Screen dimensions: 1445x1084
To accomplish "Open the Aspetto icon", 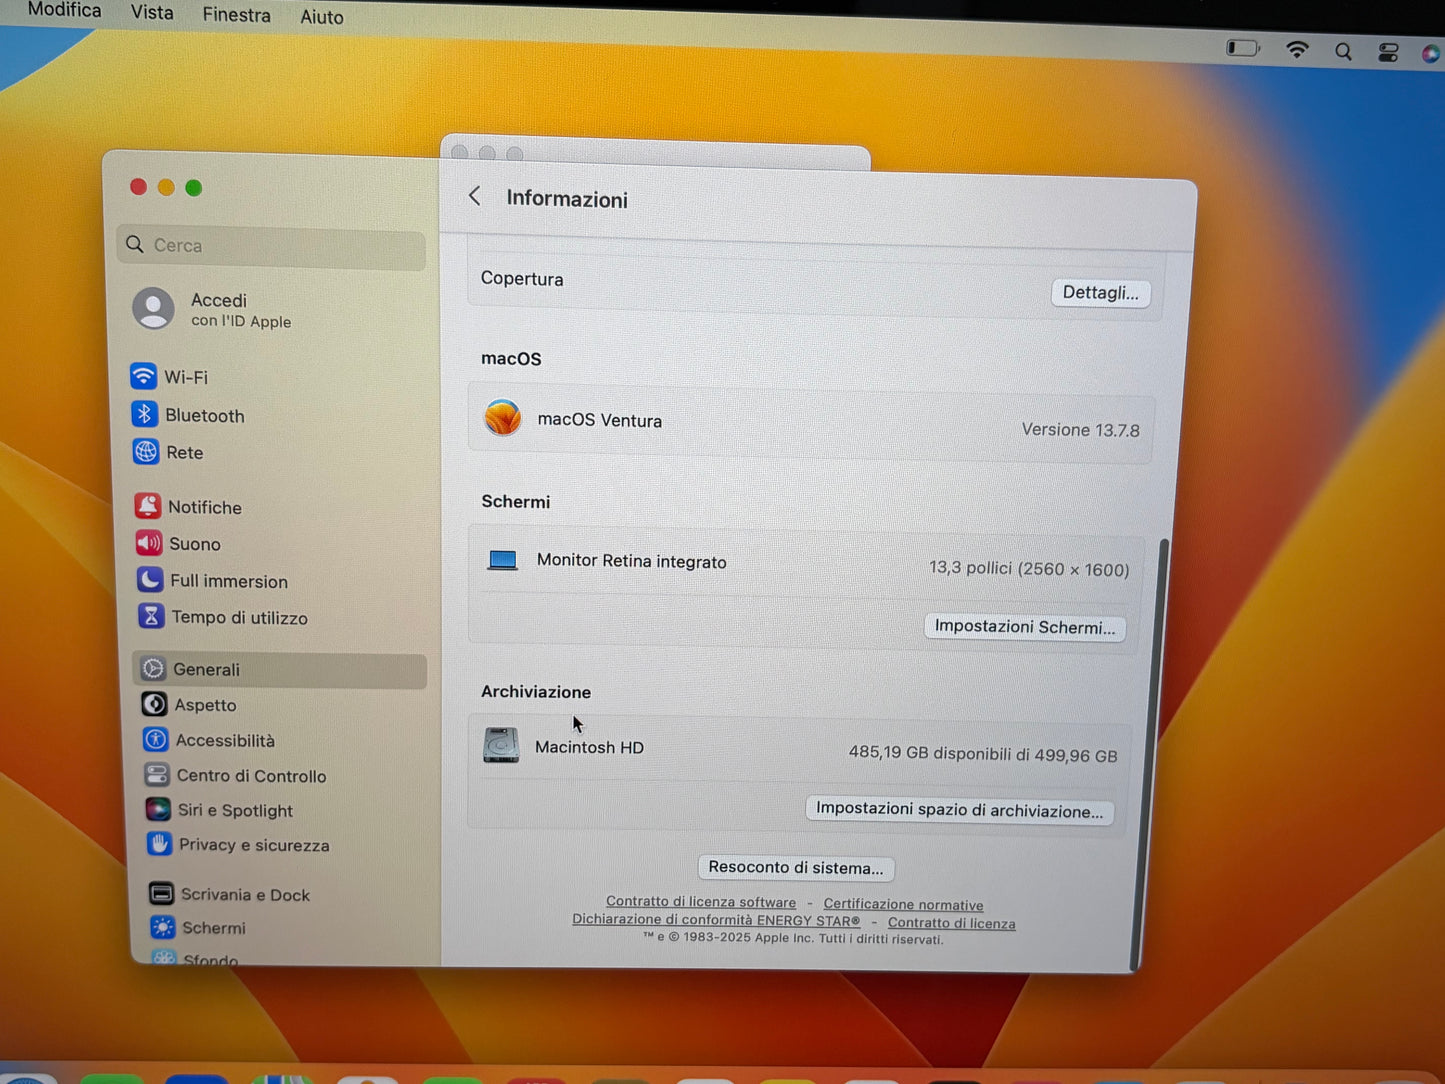I will click(154, 704).
